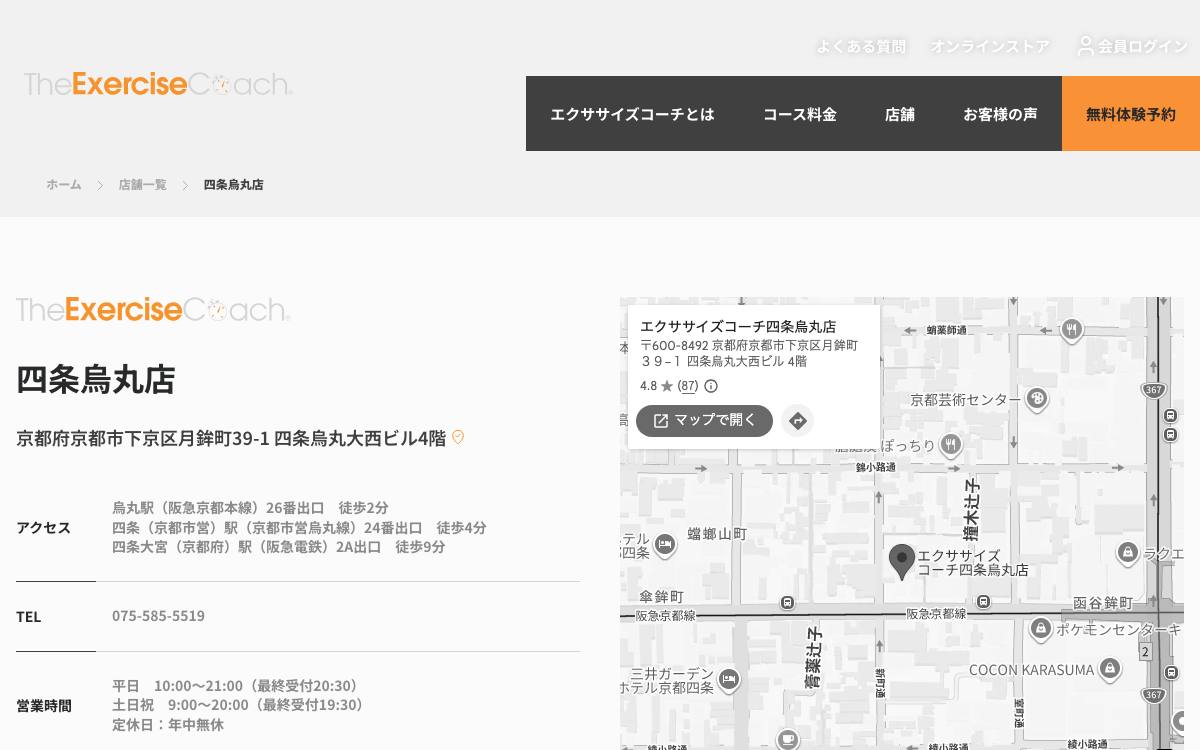Click store address text 月鉾町39-1

[231, 438]
